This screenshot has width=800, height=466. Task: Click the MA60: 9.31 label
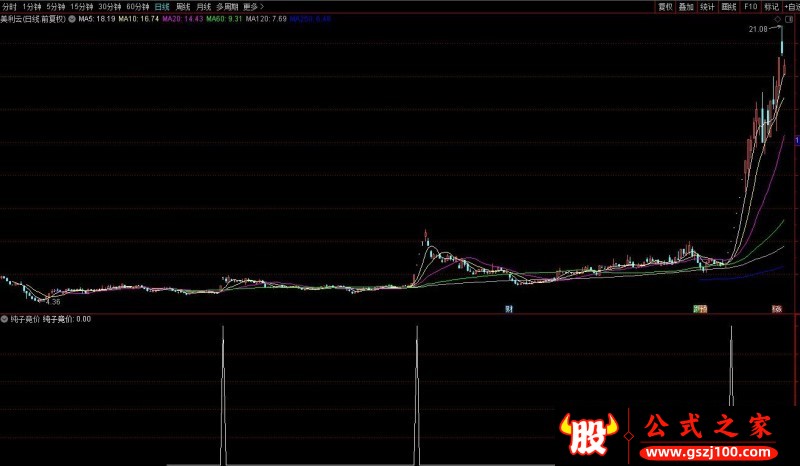tap(224, 19)
